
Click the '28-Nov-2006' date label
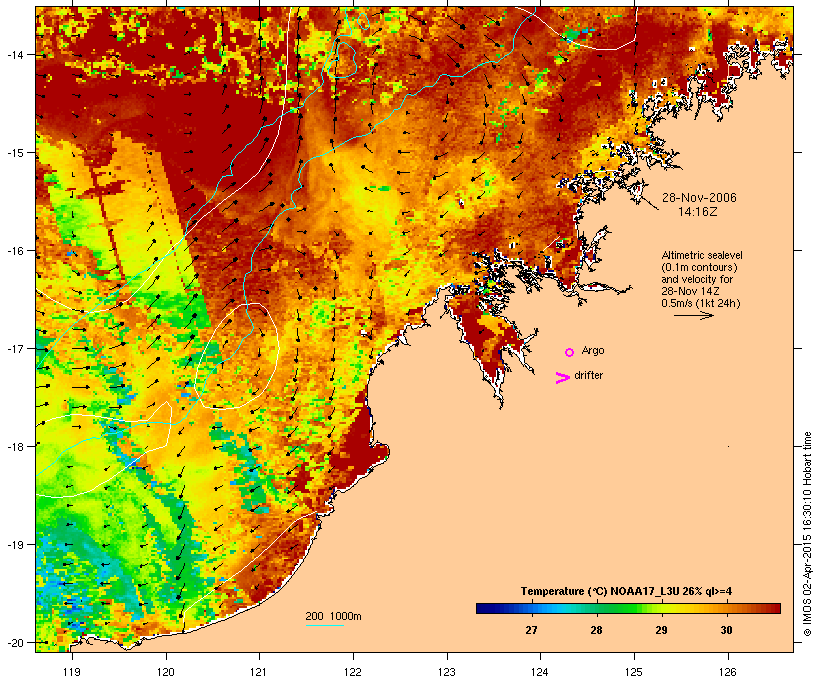point(699,198)
